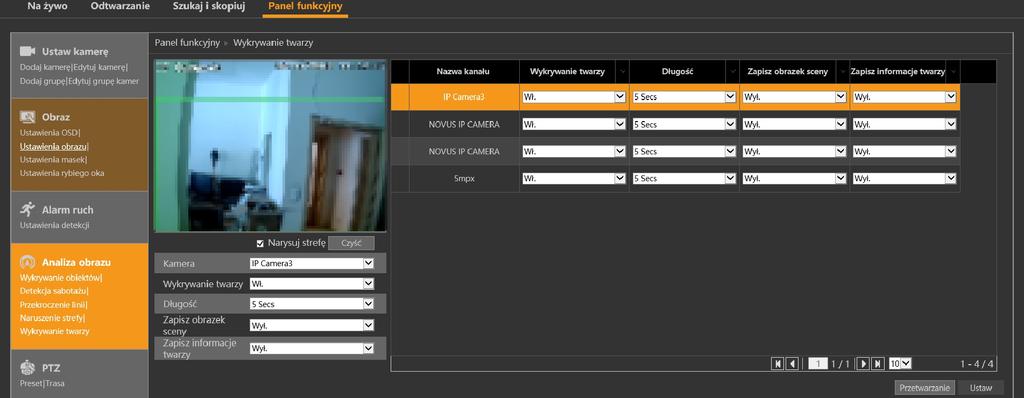Click the camera preview image
Viewport: 1024px width, 398px height.
pyautogui.click(x=270, y=146)
